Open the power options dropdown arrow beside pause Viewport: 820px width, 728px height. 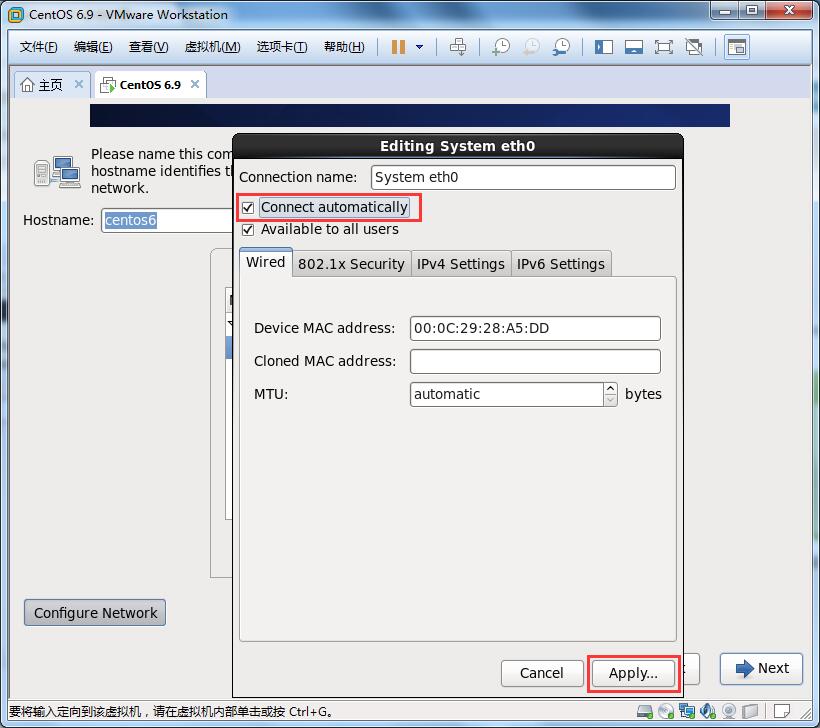419,47
